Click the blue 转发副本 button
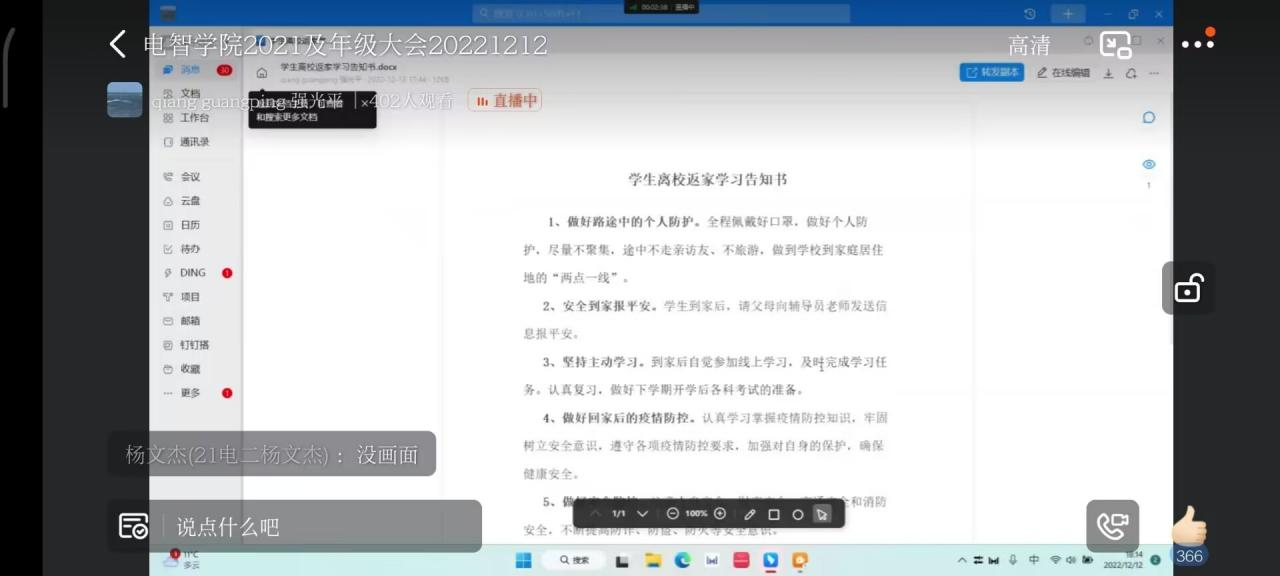Screen dimensions: 1280x576 [990, 73]
